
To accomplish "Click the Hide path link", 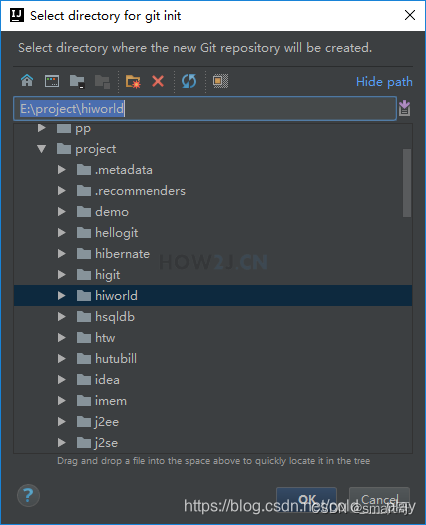I will point(384,82).
